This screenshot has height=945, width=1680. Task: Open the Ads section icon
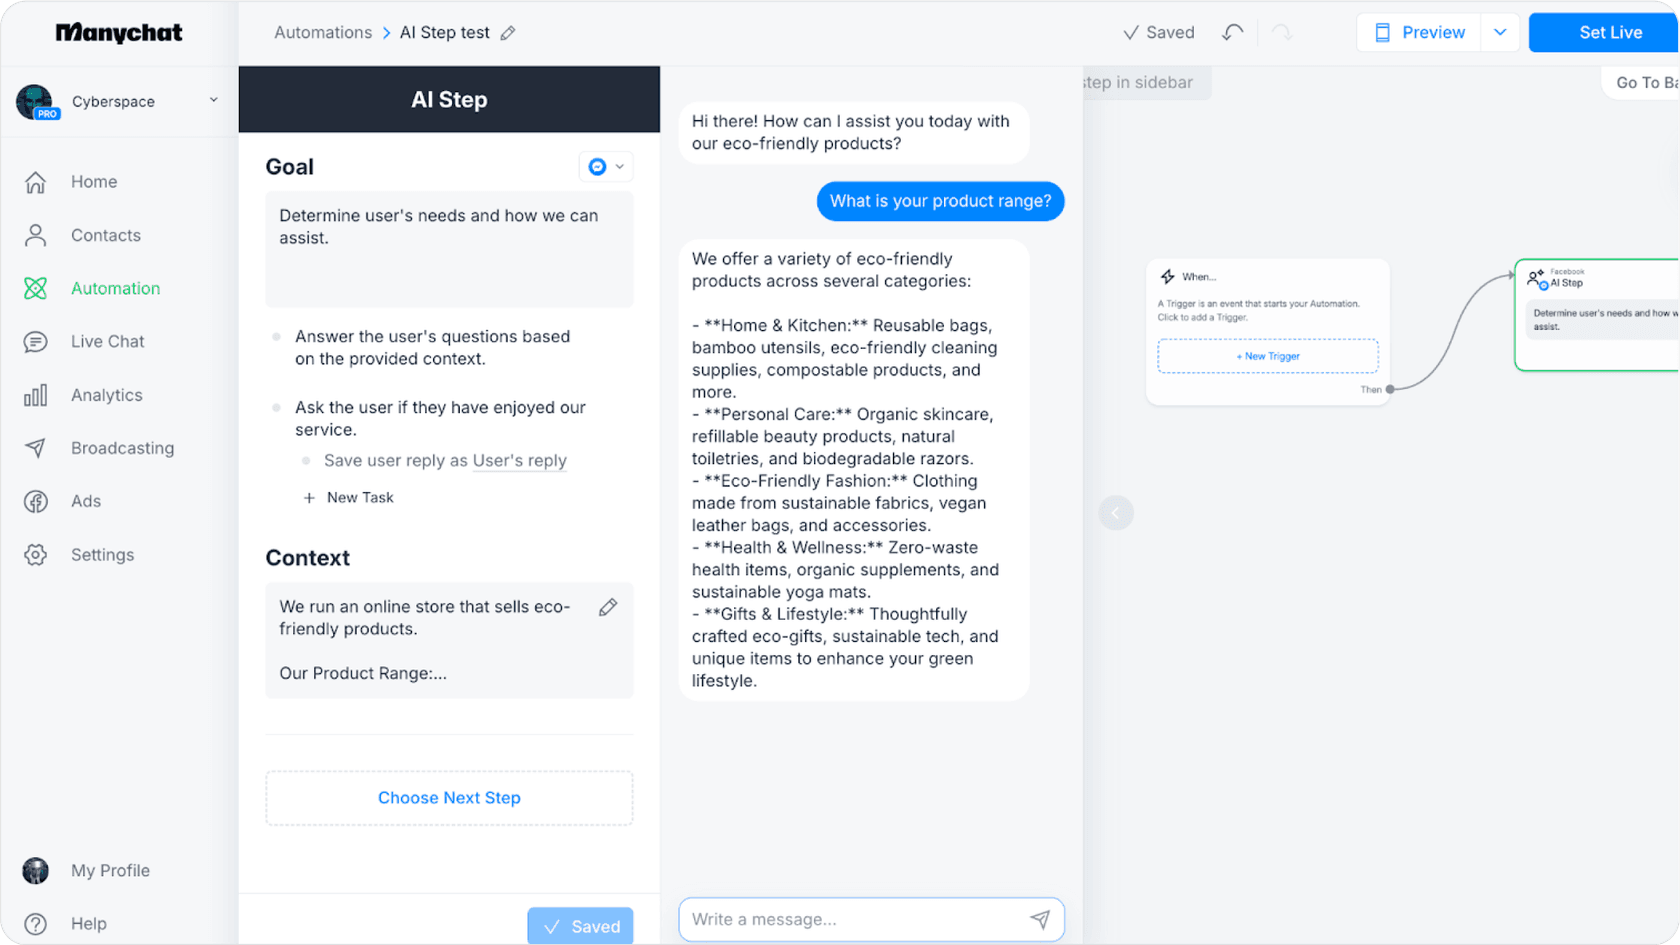tap(35, 501)
